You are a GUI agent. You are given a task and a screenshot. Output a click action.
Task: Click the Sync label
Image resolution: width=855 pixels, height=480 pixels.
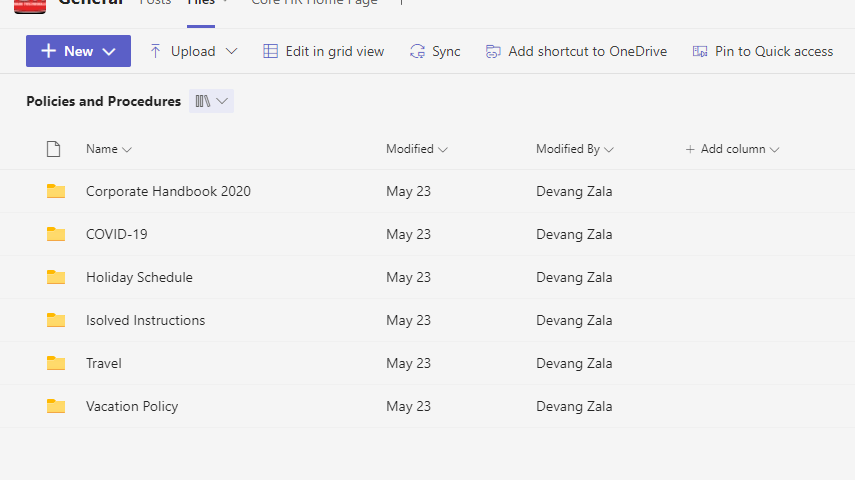(x=446, y=51)
